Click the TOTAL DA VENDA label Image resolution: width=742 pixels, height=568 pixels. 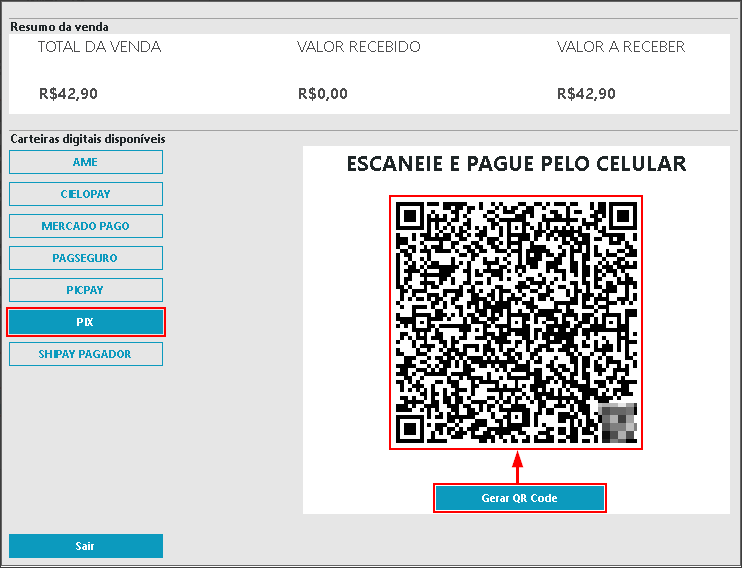tap(99, 46)
